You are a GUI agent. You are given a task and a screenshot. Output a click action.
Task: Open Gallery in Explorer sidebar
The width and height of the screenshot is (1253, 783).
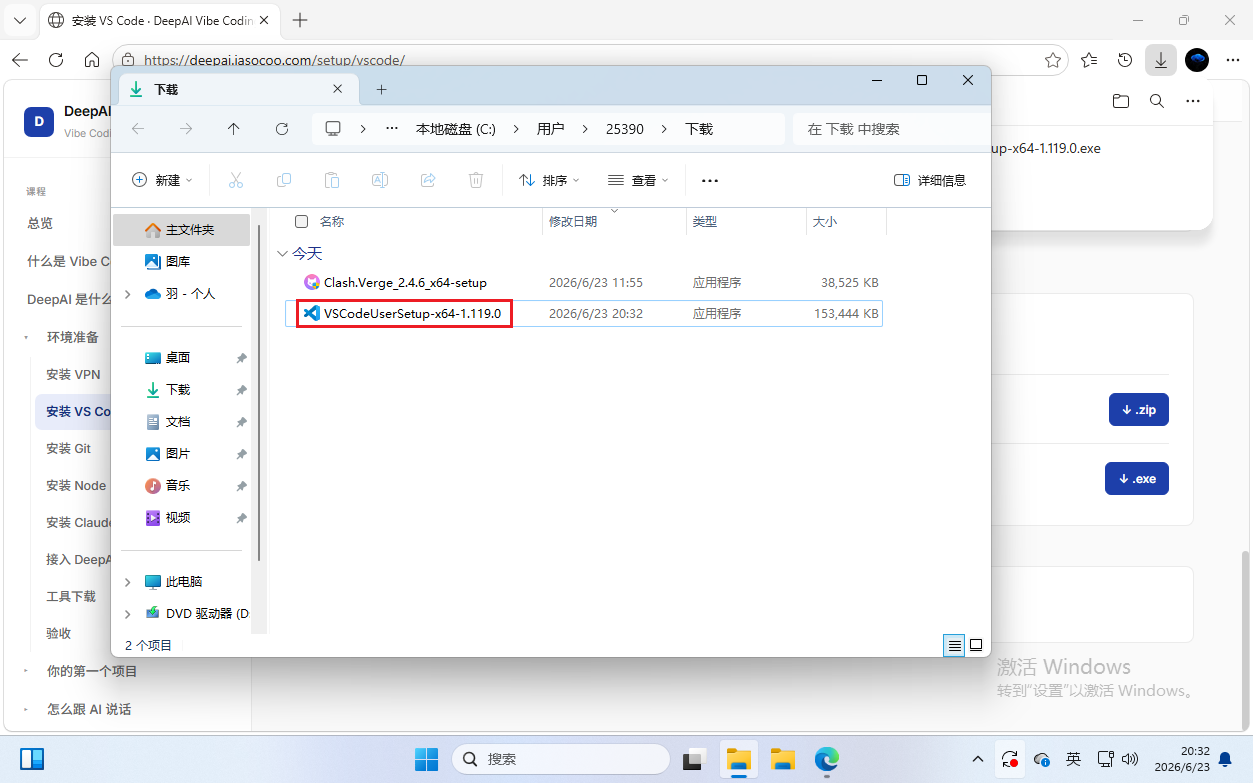tap(181, 261)
